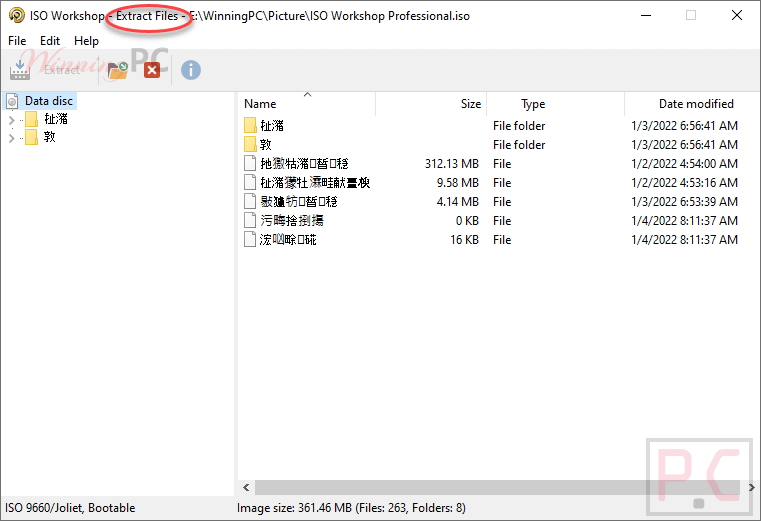Select the first folder icon in tree
This screenshot has width=761, height=521.
coord(32,119)
